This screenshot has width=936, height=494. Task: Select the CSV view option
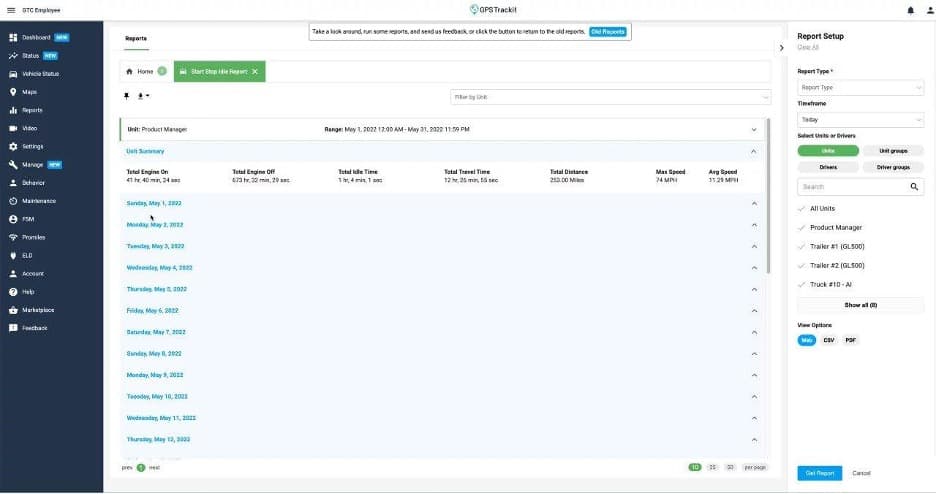(828, 340)
